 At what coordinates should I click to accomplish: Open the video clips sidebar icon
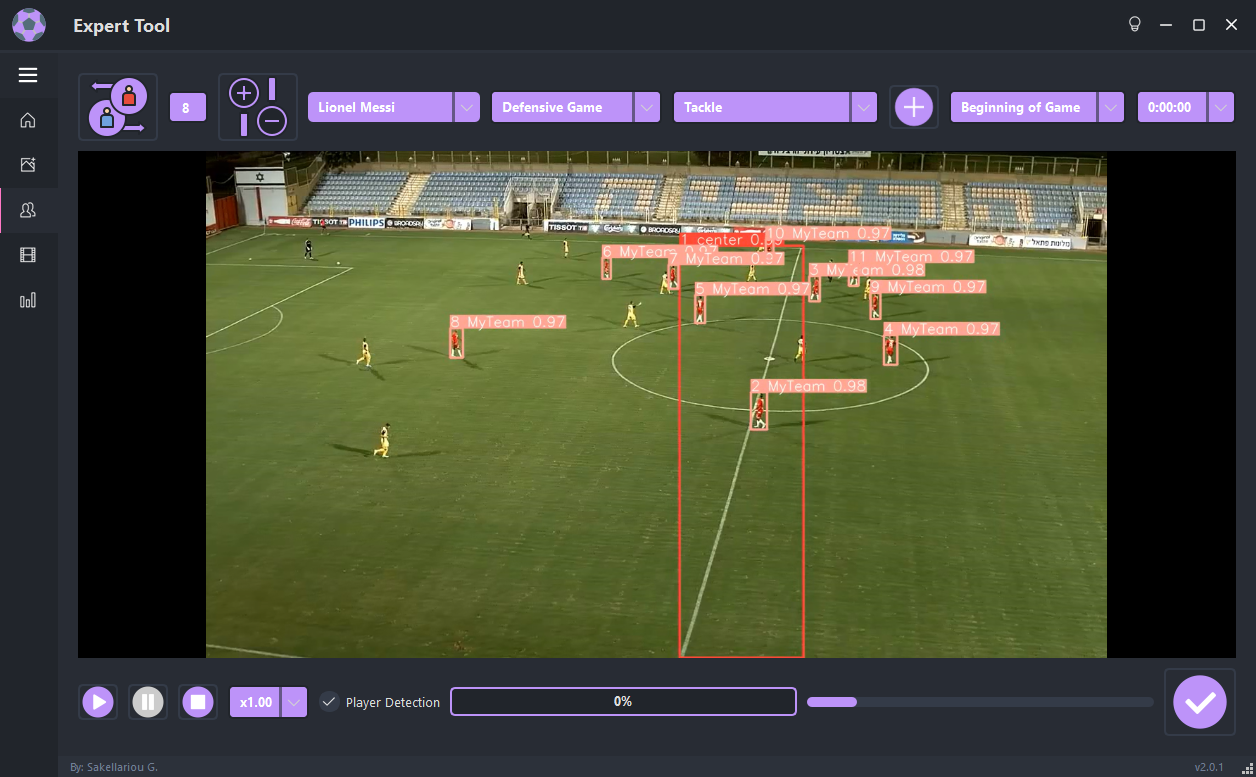tap(27, 254)
